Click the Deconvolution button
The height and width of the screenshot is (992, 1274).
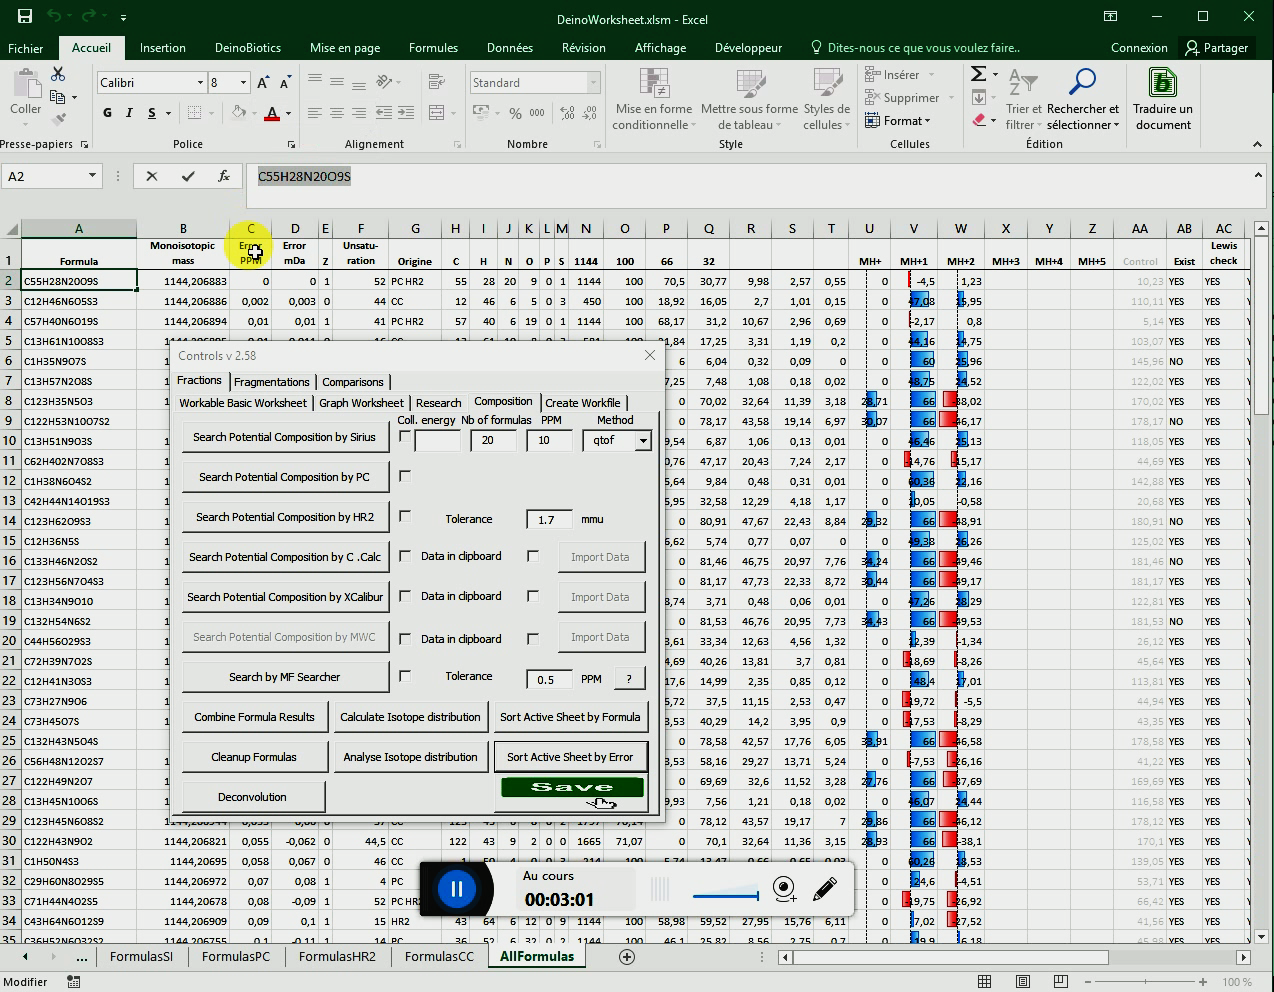click(252, 797)
